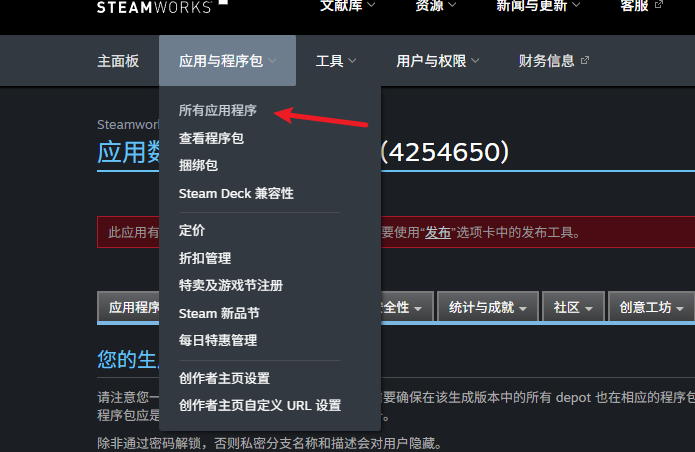Open external link icon next to 客服

[x=659, y=5]
